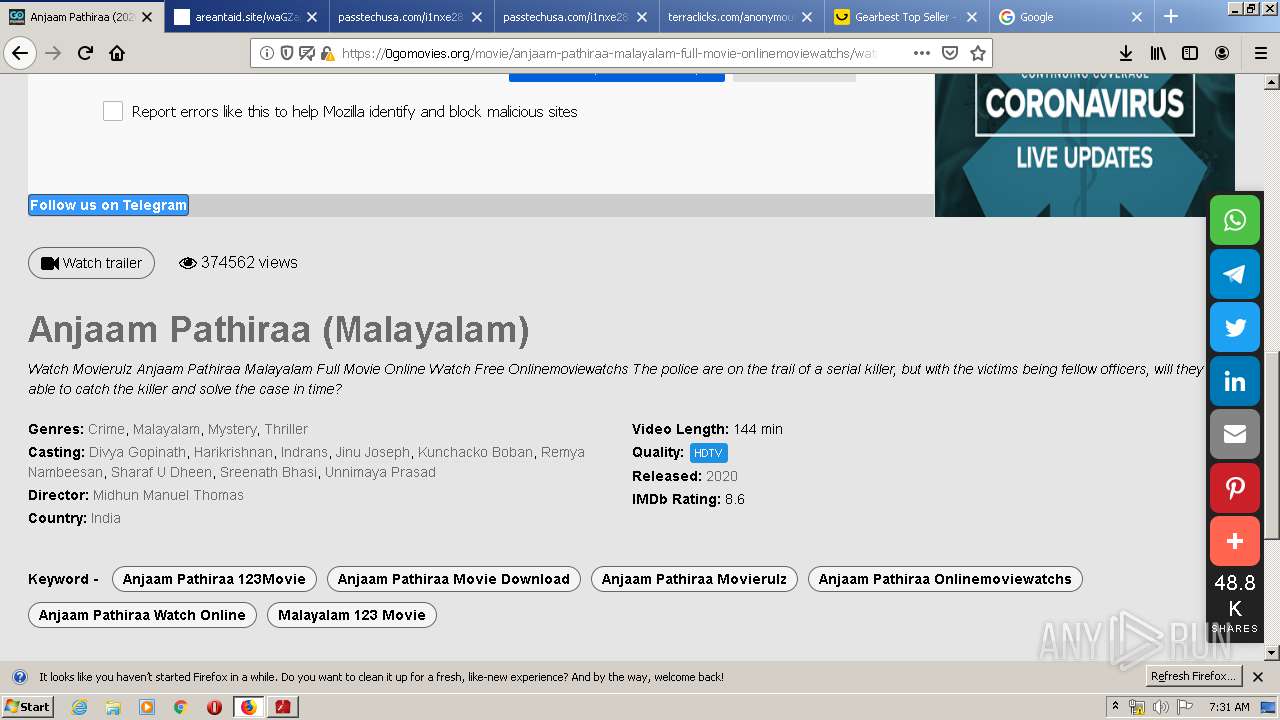Share on Pinterest
Viewport: 1280px width, 720px height.
[x=1235, y=488]
